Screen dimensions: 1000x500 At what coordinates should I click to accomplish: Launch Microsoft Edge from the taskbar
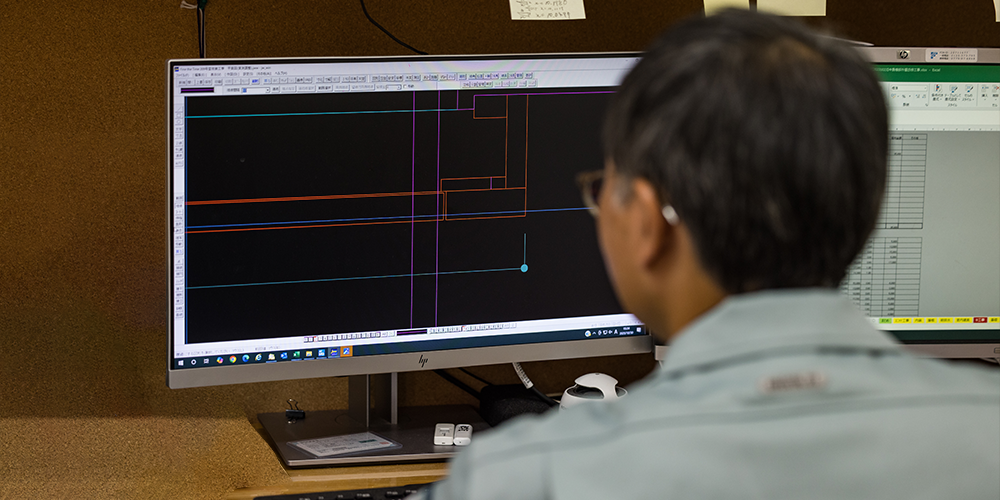pos(246,358)
